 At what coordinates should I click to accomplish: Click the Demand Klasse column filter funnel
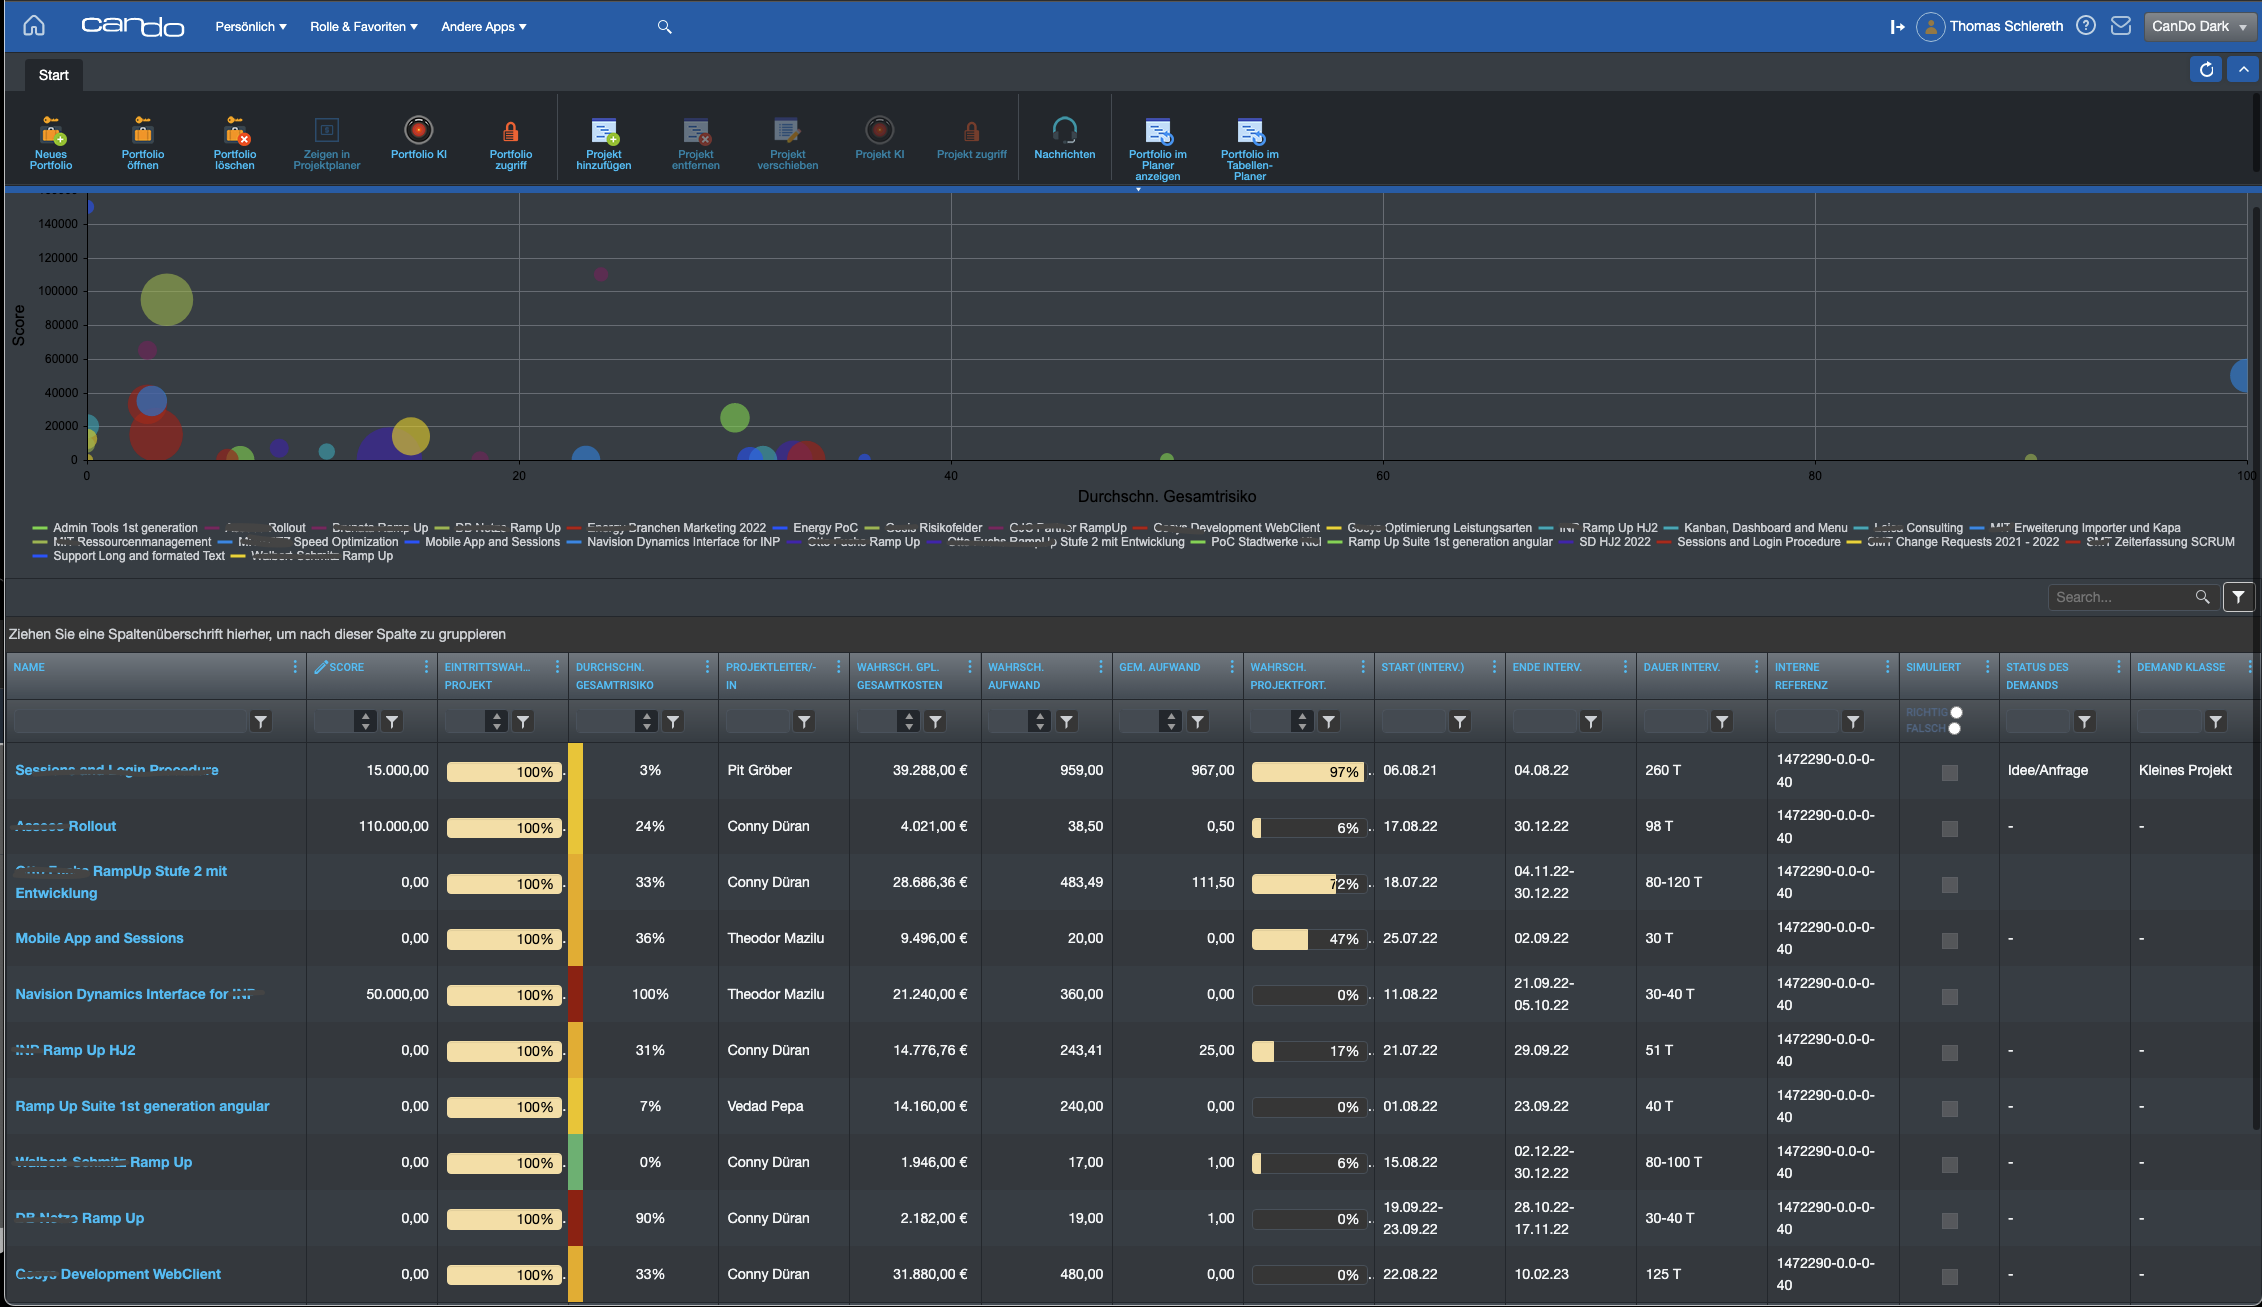tap(2216, 721)
